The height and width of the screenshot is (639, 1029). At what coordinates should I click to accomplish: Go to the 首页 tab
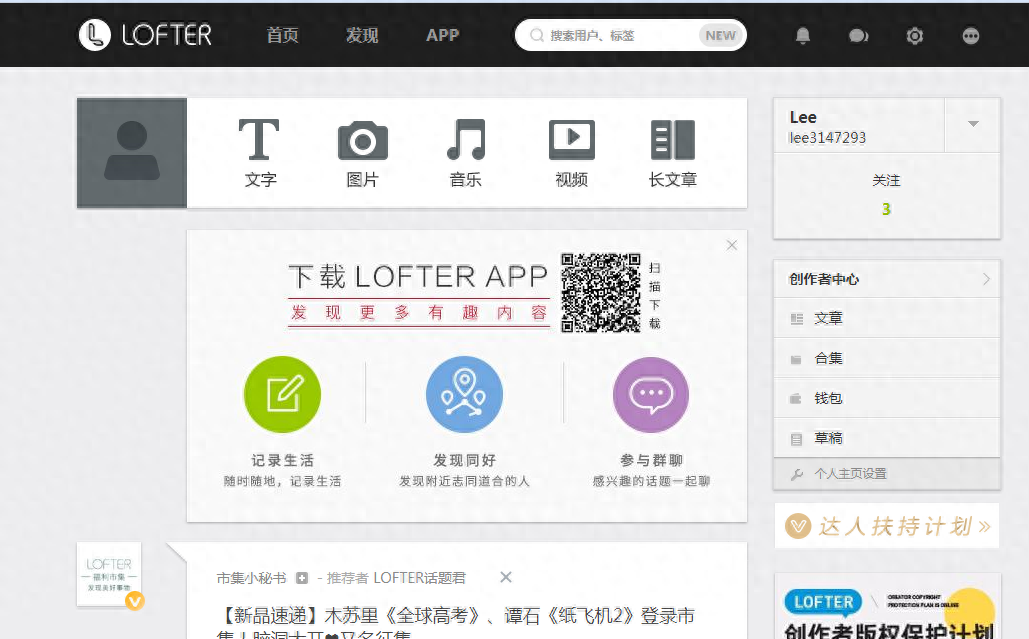(282, 35)
